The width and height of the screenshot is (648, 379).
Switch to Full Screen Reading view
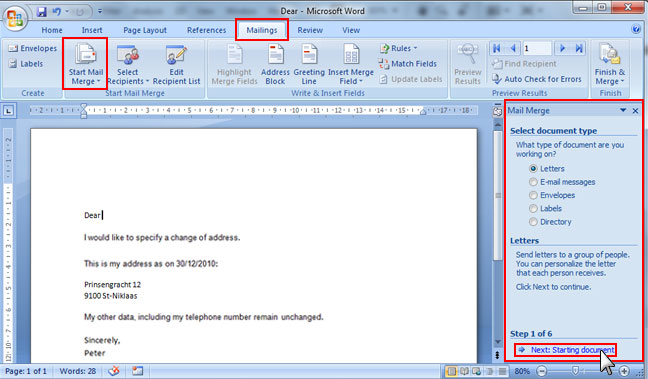[x=464, y=371]
